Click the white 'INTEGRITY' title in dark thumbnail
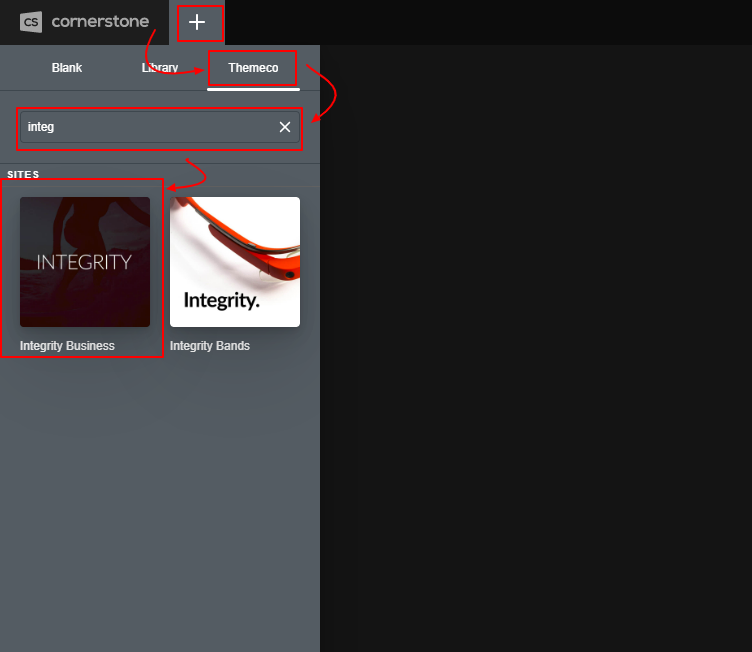This screenshot has width=752, height=652. [x=84, y=262]
